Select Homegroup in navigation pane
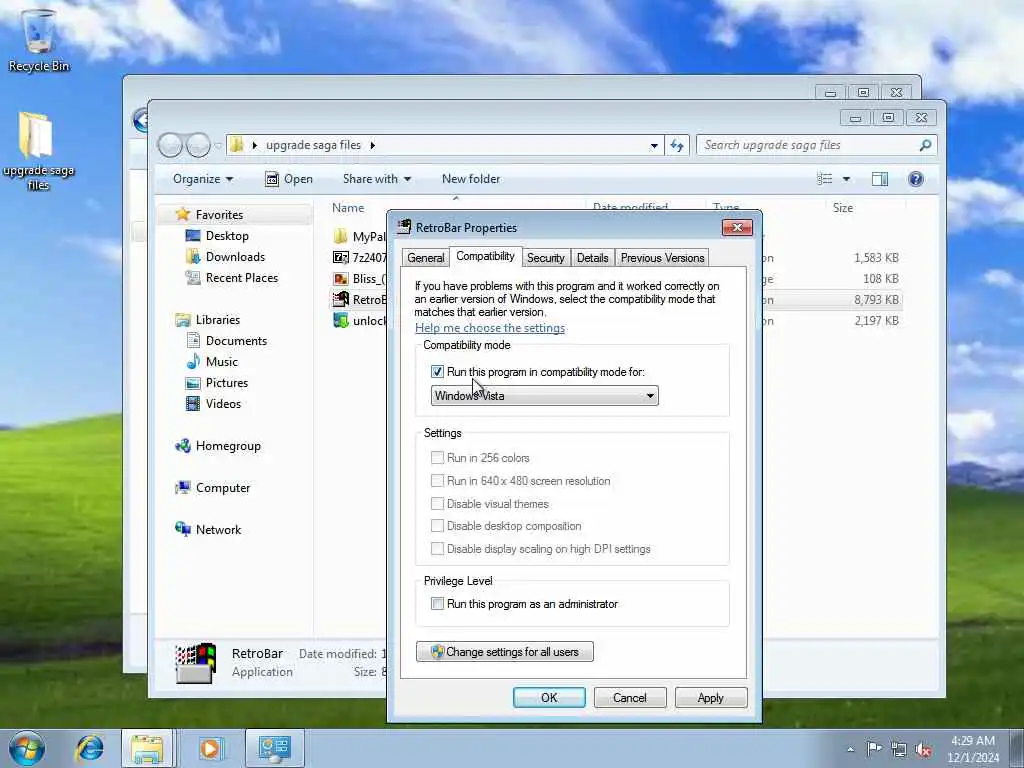 coord(228,446)
